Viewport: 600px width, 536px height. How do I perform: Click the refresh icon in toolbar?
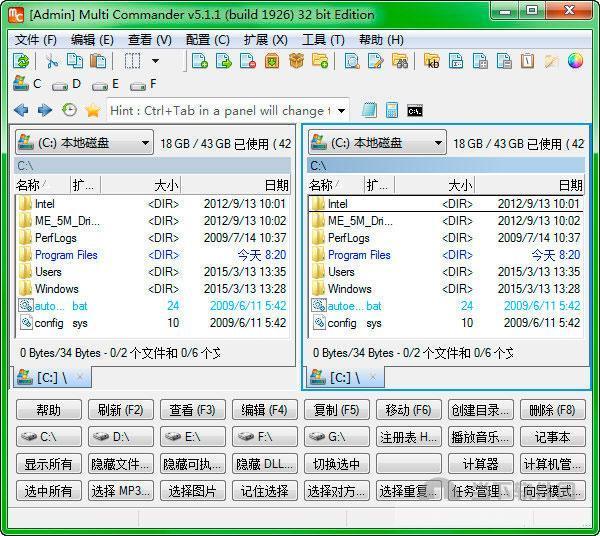point(21,61)
